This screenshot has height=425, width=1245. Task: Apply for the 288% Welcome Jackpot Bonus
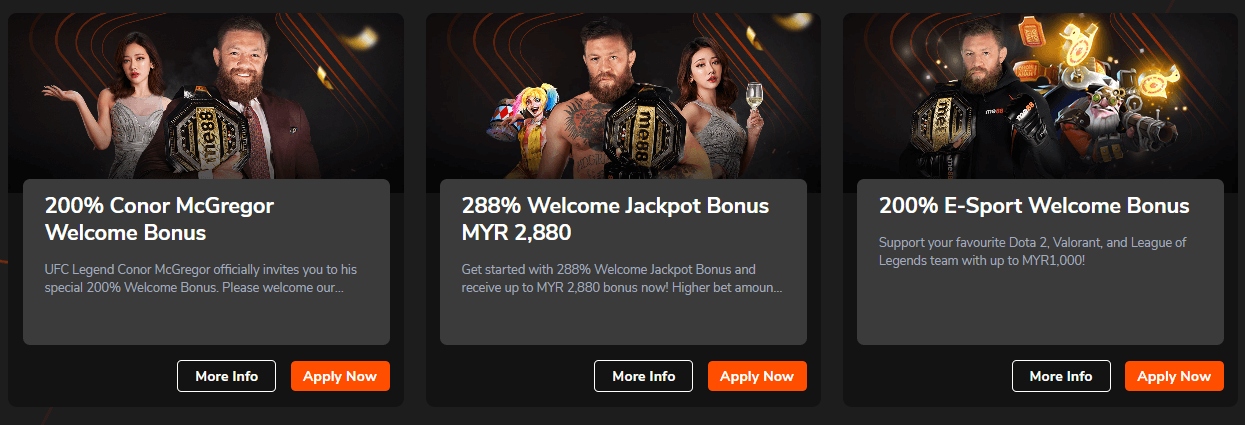757,376
